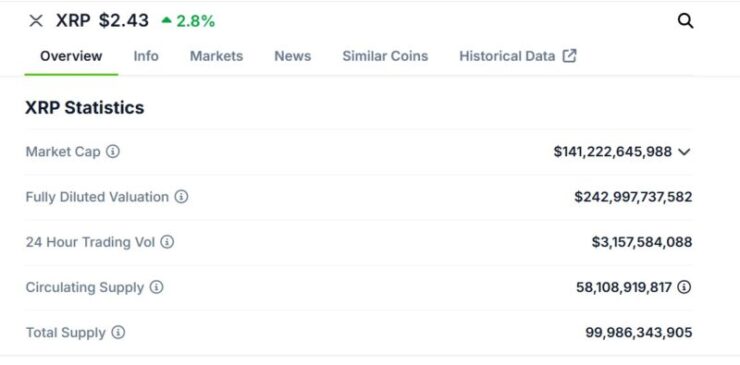
Task: Click the Total Supply info icon
Action: pos(118,332)
